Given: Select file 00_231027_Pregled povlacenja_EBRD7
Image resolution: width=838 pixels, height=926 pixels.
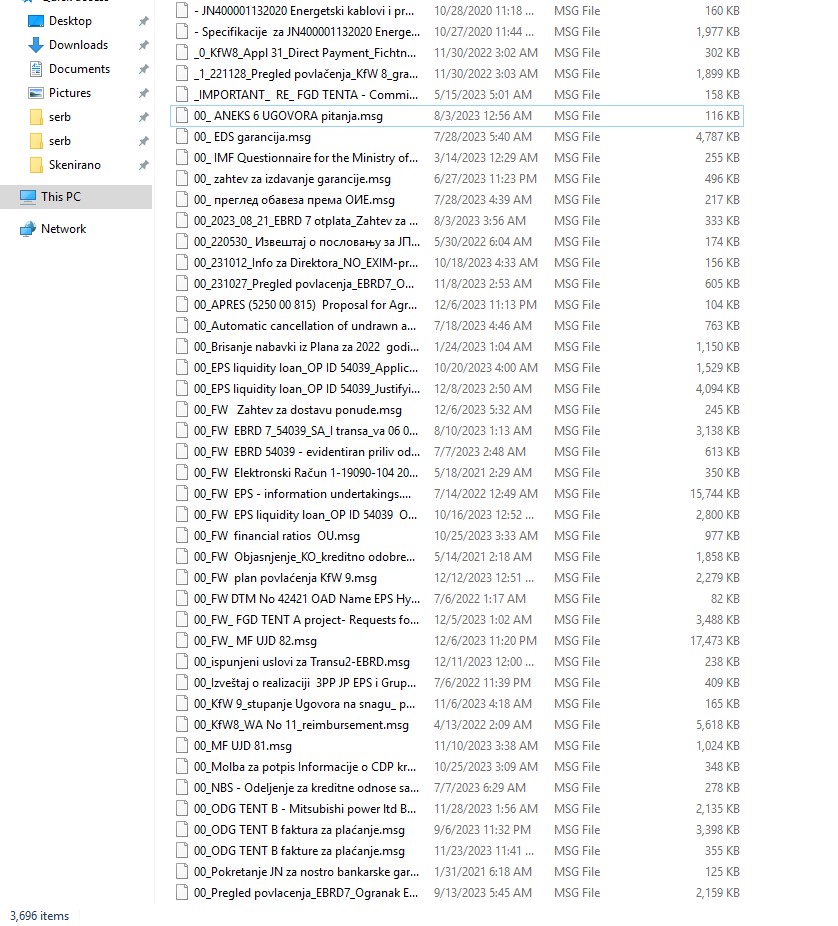Looking at the screenshot, I should click(x=304, y=284).
